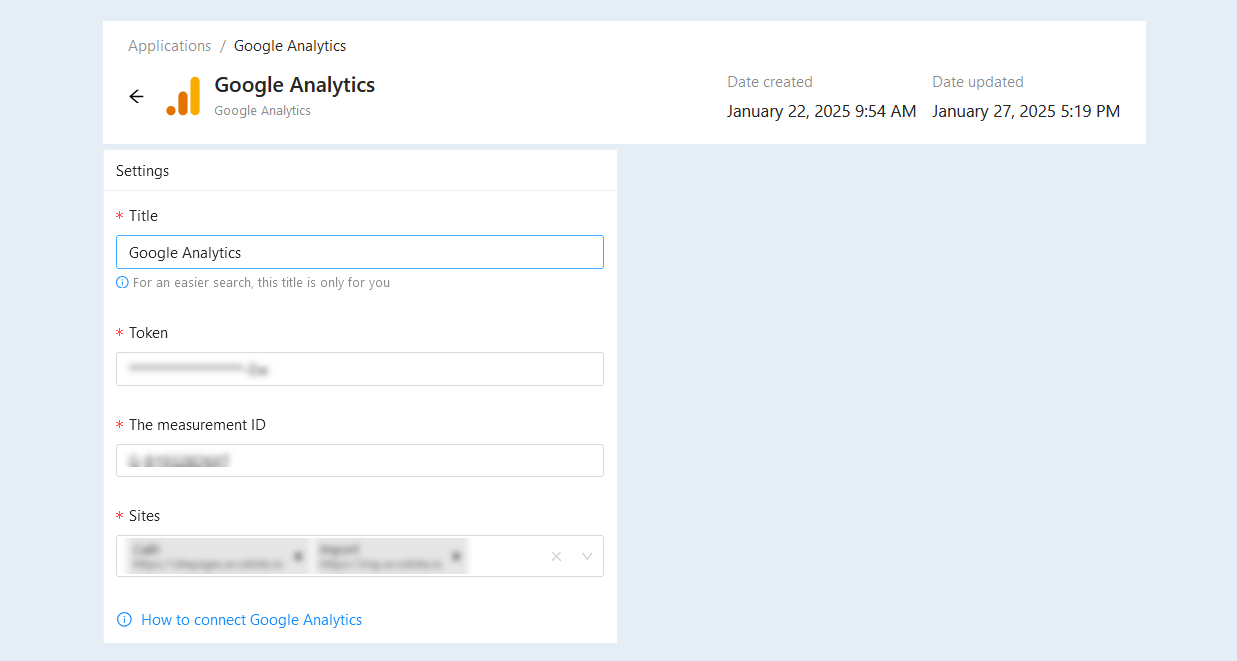Open How to connect Google Analytics link

tap(252, 620)
